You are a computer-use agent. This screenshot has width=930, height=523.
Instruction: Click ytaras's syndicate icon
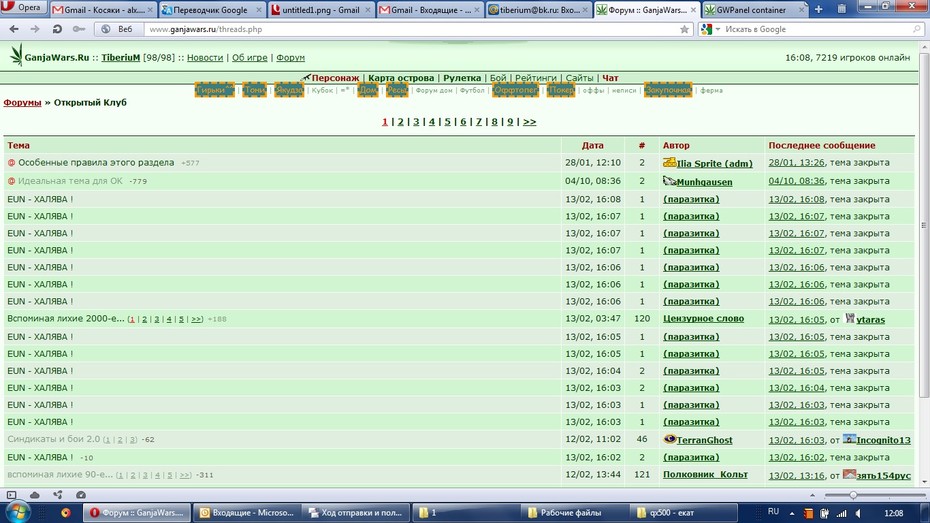[x=850, y=318]
